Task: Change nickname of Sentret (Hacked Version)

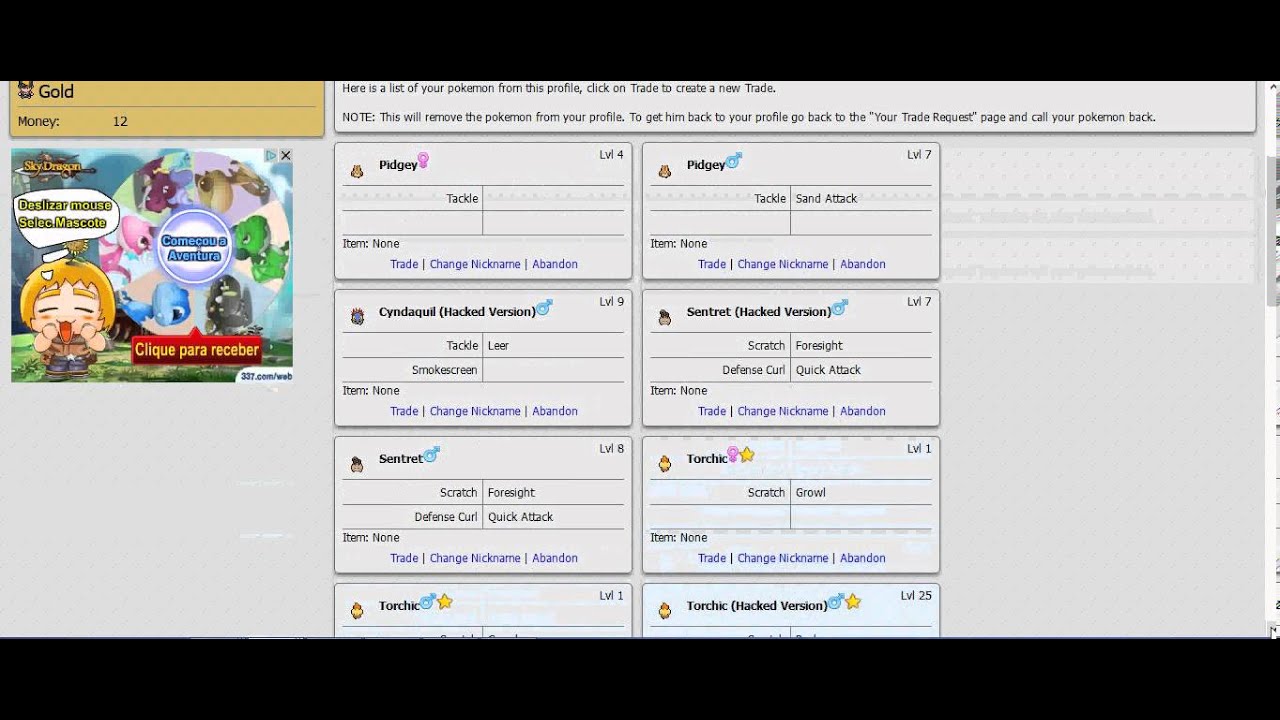Action: coord(783,411)
